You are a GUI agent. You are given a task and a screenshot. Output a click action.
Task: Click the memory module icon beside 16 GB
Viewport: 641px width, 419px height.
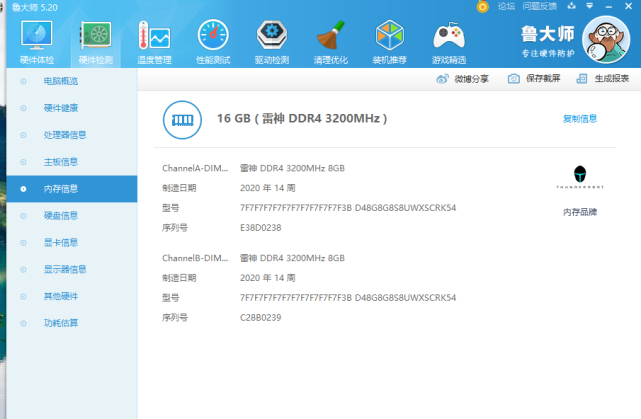182,120
